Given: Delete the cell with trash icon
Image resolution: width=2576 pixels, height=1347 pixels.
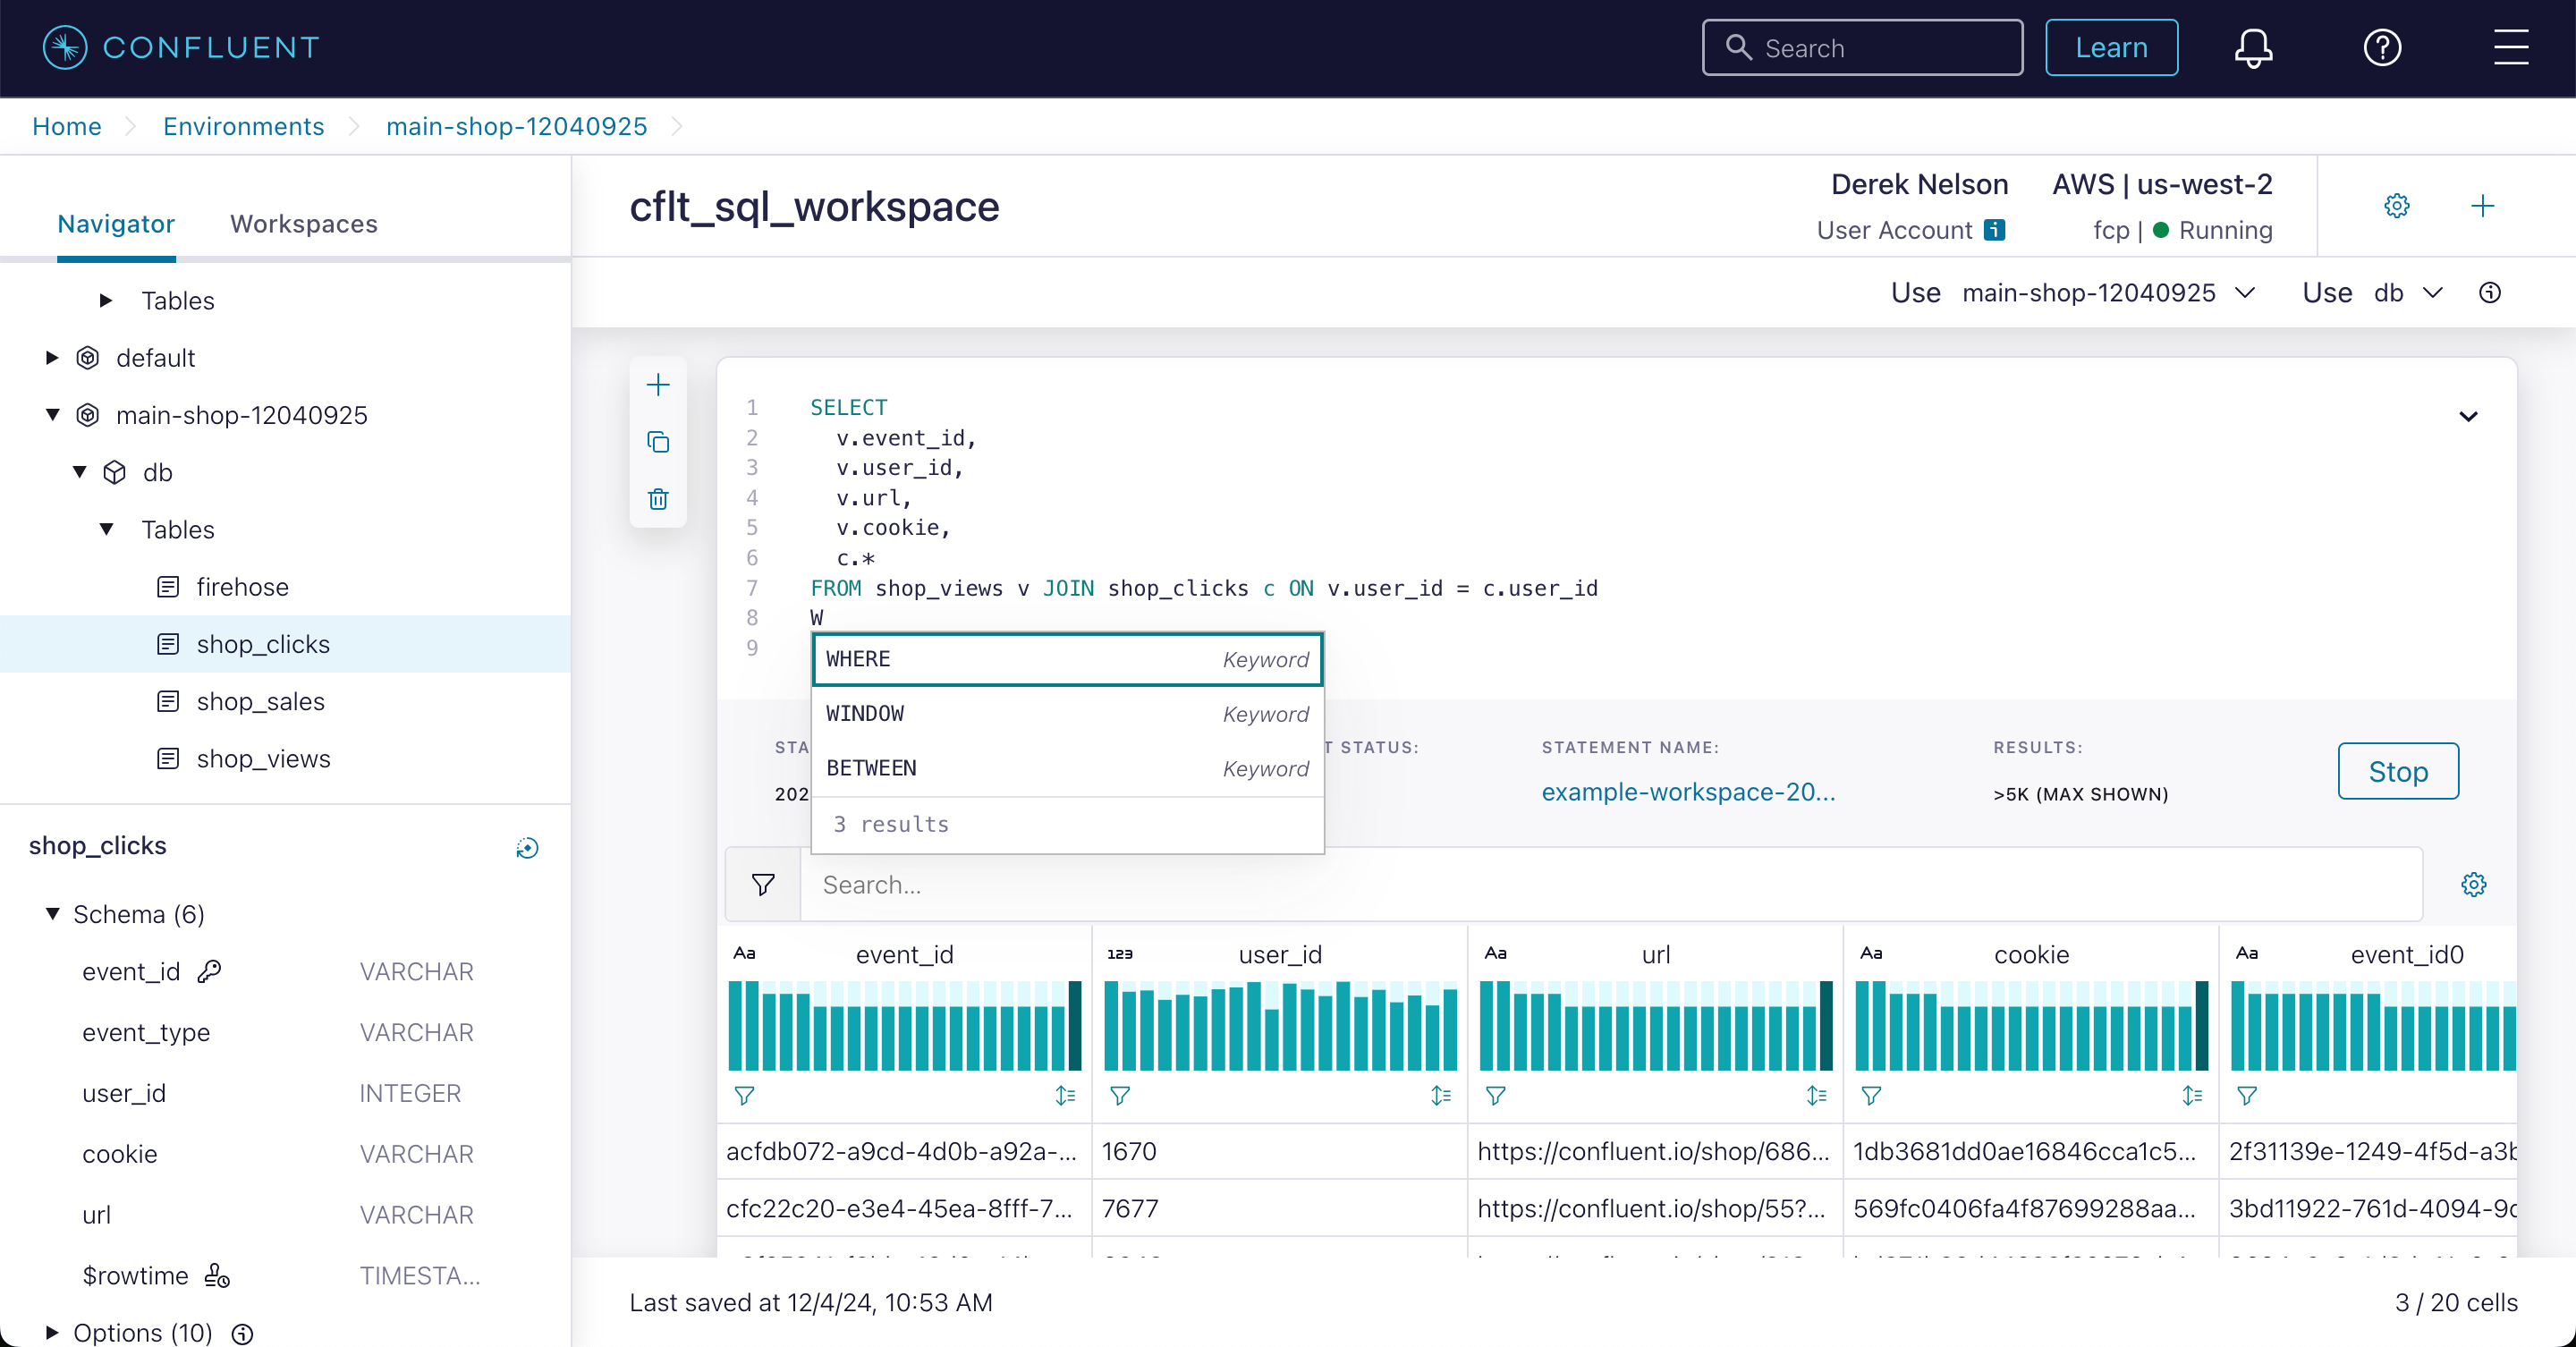Looking at the screenshot, I should click(x=658, y=499).
